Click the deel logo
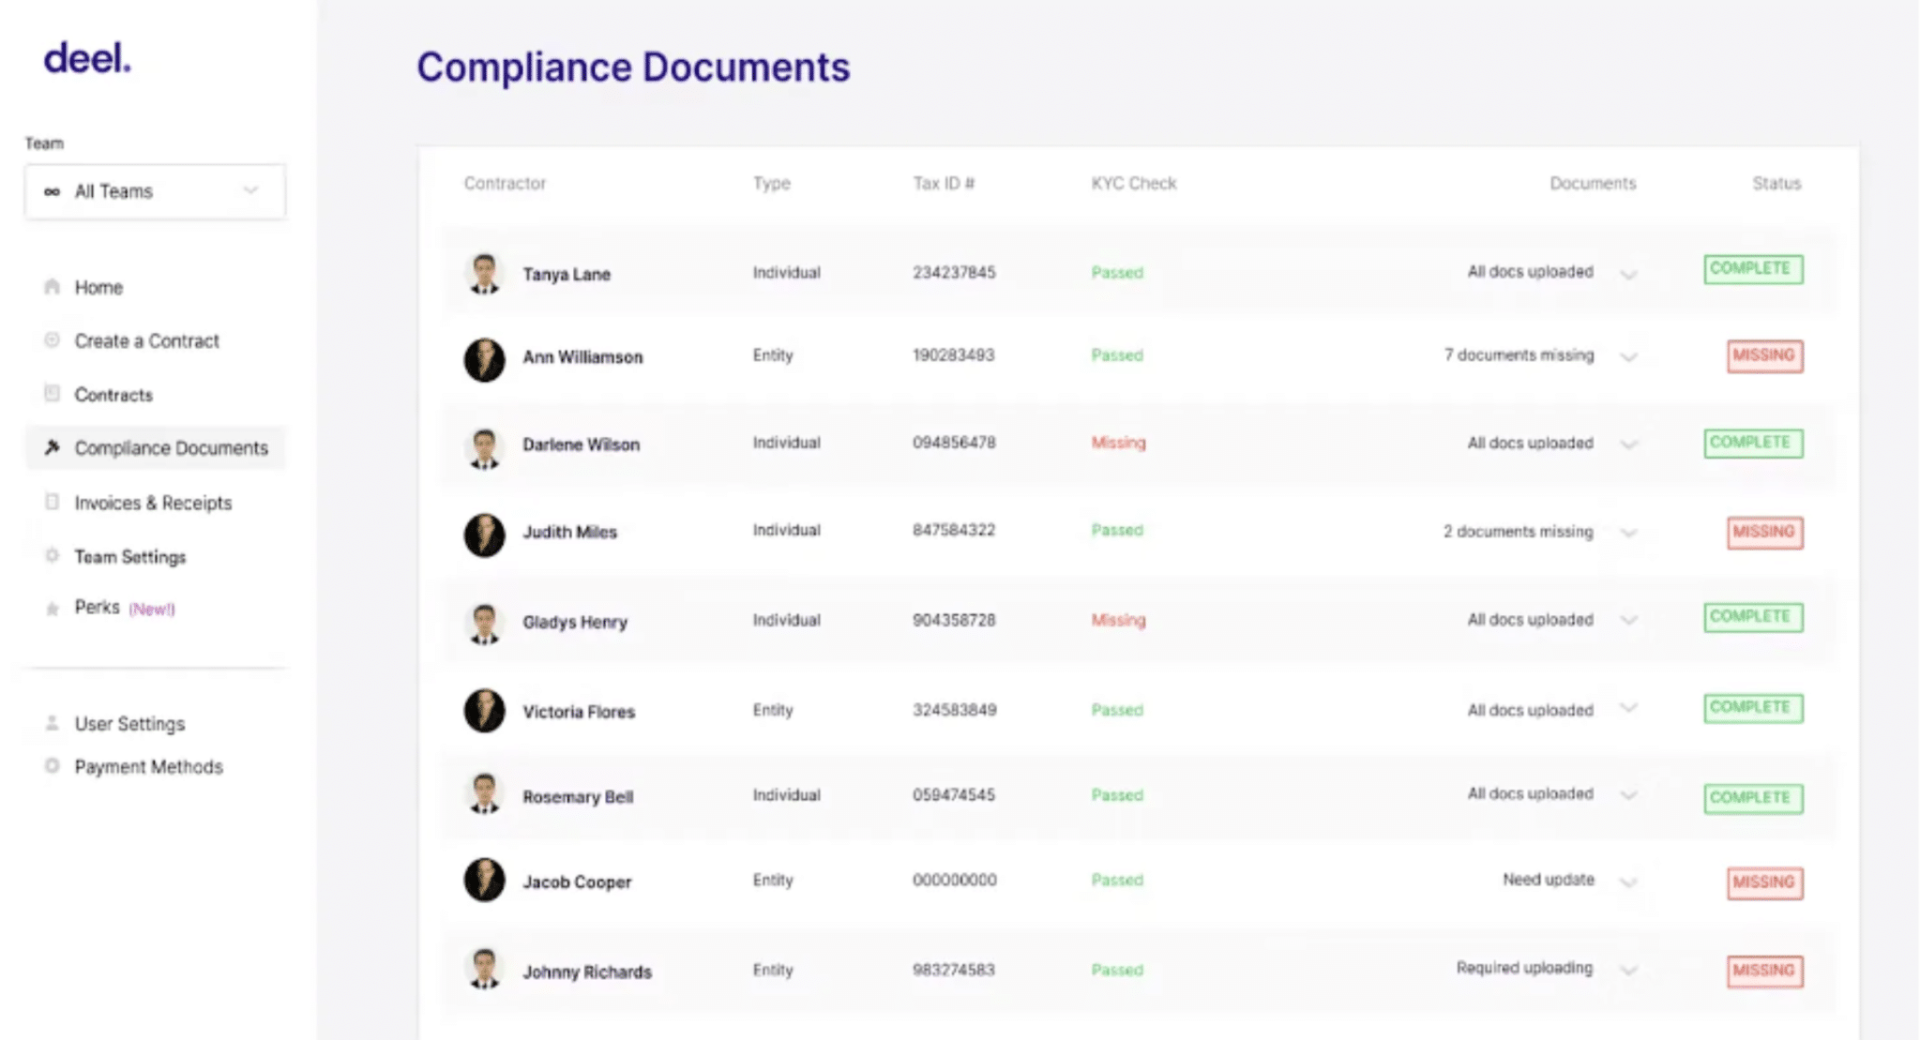The height and width of the screenshot is (1040, 1920). click(x=87, y=59)
